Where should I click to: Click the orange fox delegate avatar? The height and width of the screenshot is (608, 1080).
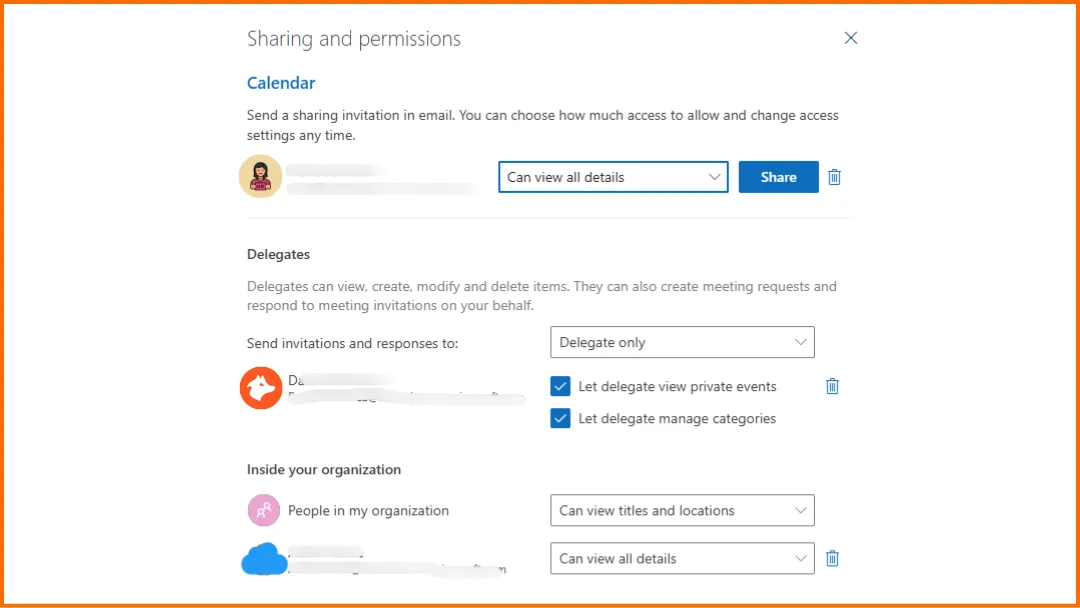261,388
